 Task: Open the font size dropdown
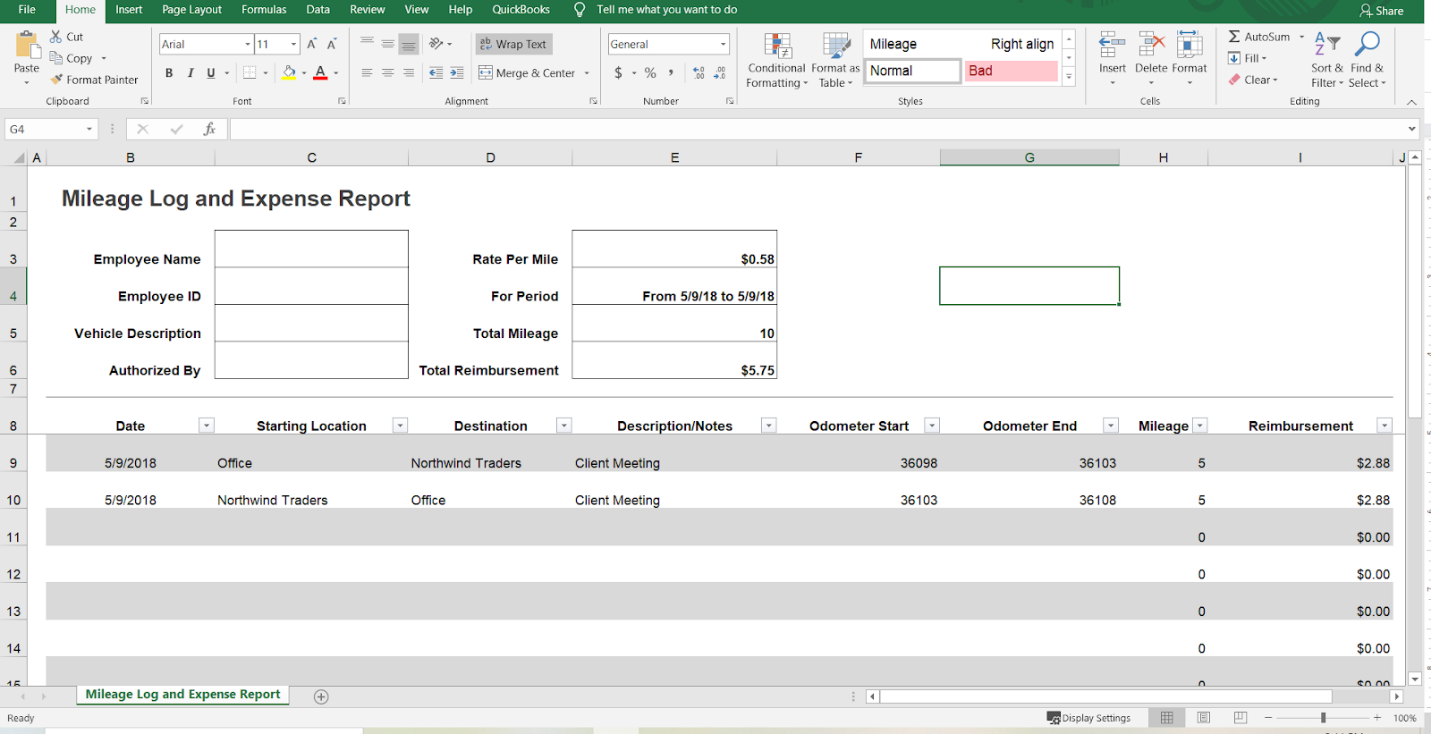294,44
